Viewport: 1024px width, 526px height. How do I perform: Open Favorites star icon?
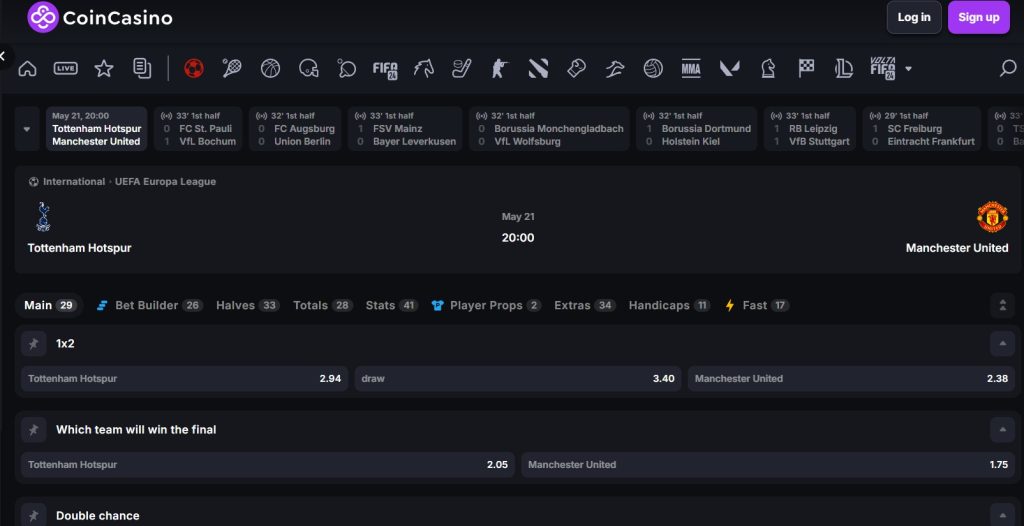tap(104, 68)
